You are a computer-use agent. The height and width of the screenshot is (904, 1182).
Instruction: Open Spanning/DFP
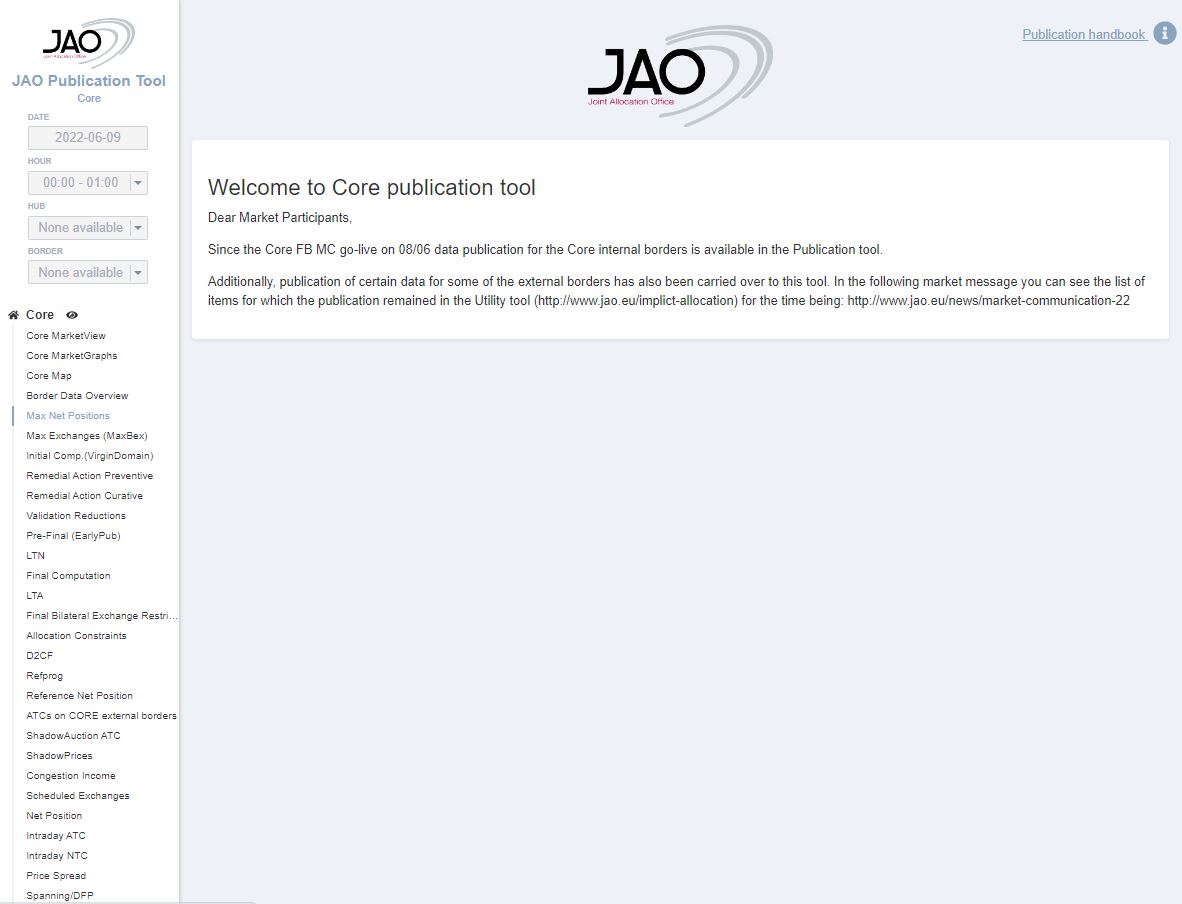click(x=60, y=895)
